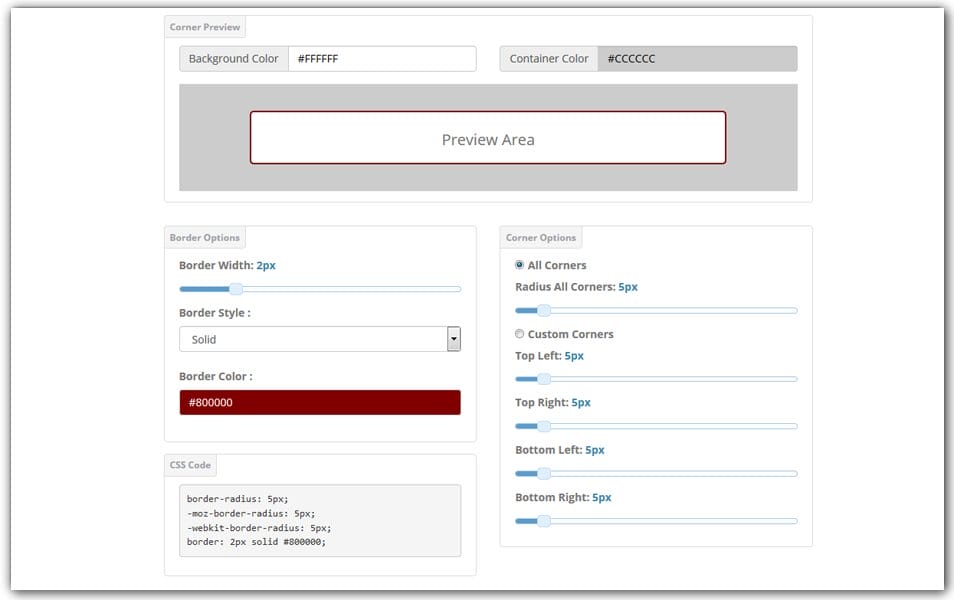The width and height of the screenshot is (954, 600).
Task: Open the Border Style dropdown arrow
Action: tap(453, 339)
